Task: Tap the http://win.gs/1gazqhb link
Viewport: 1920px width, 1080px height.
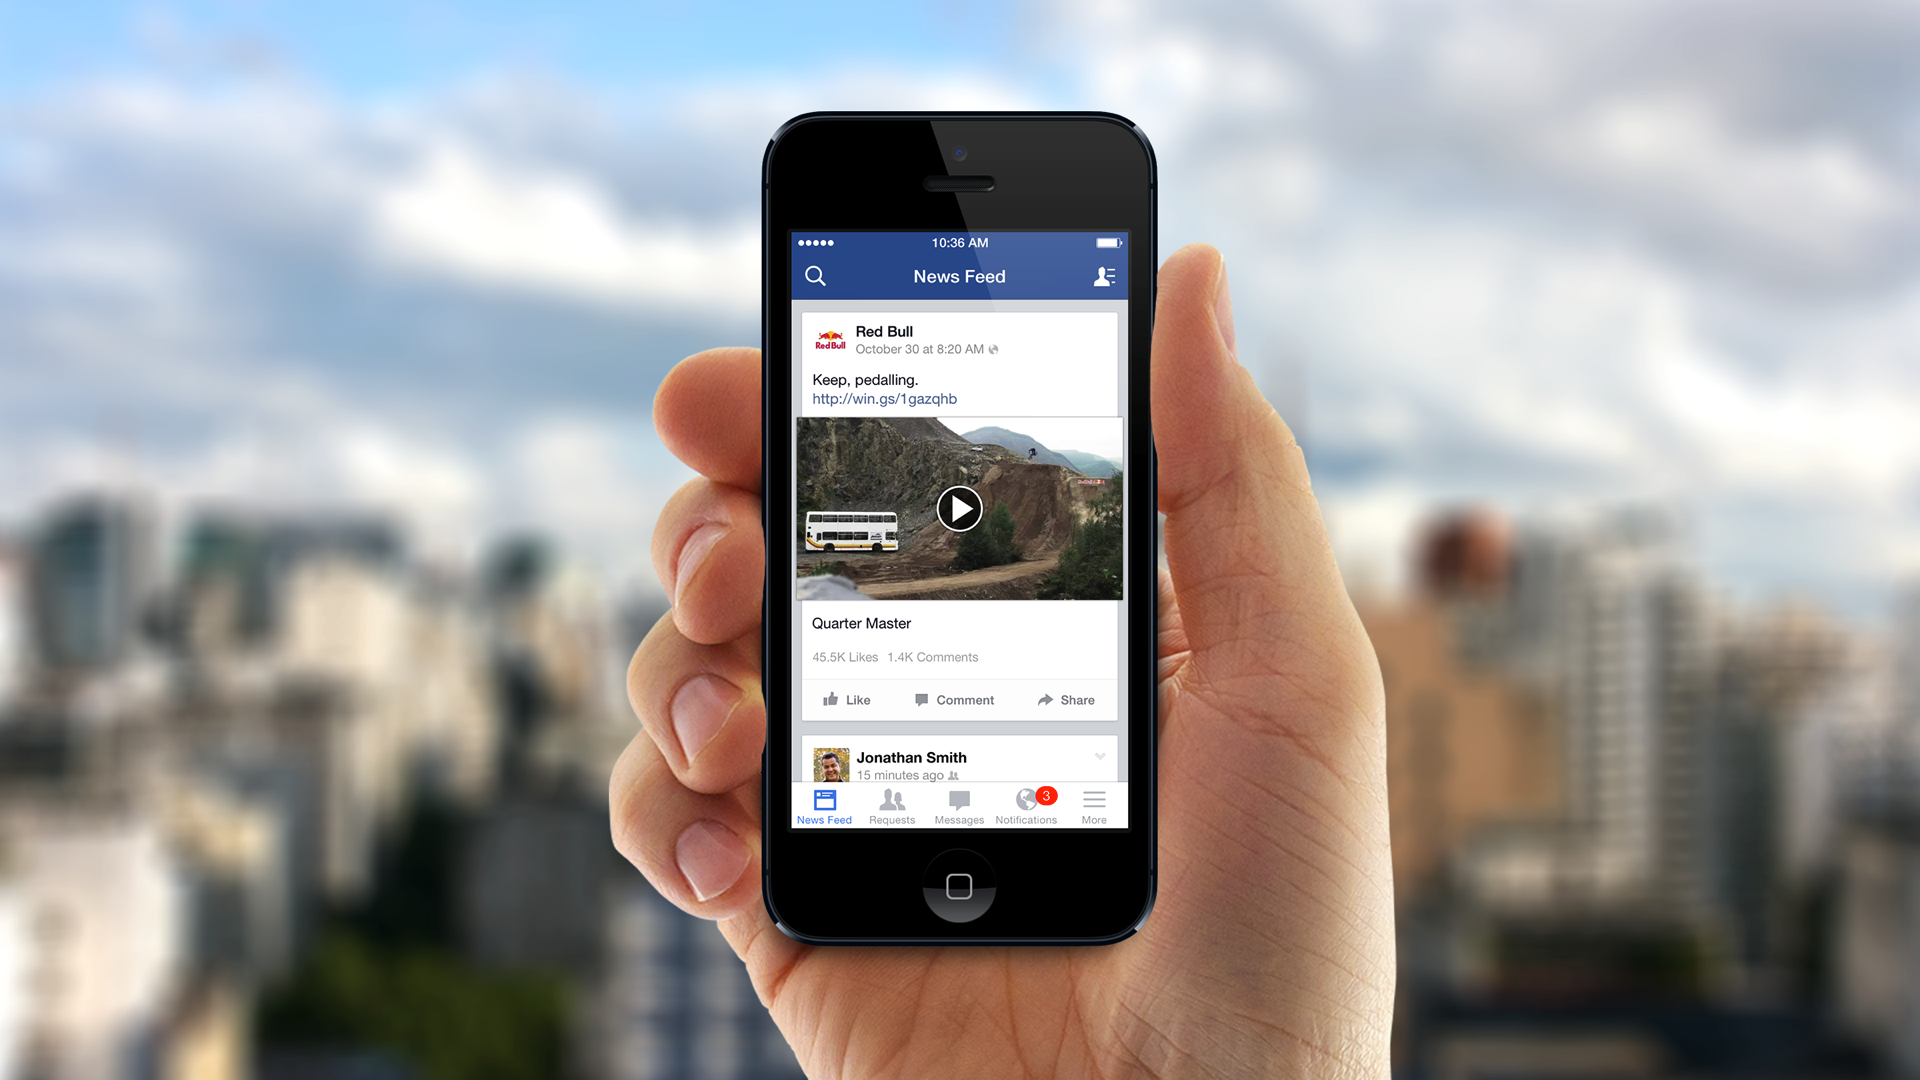Action: pos(884,398)
